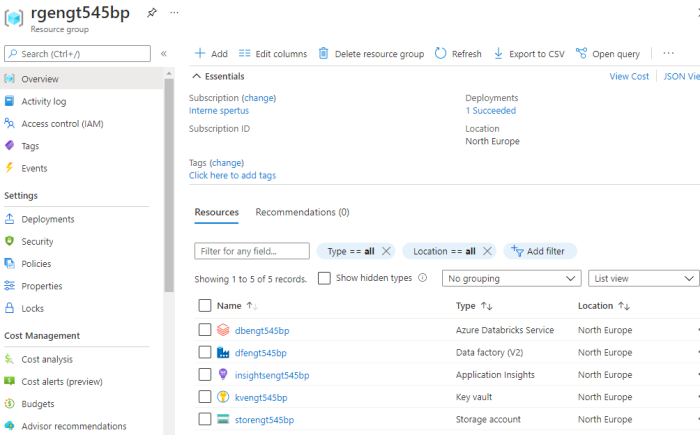The width and height of the screenshot is (700, 435).
Task: Click the Data factory icon beside dfengt545bp
Action: point(223,352)
